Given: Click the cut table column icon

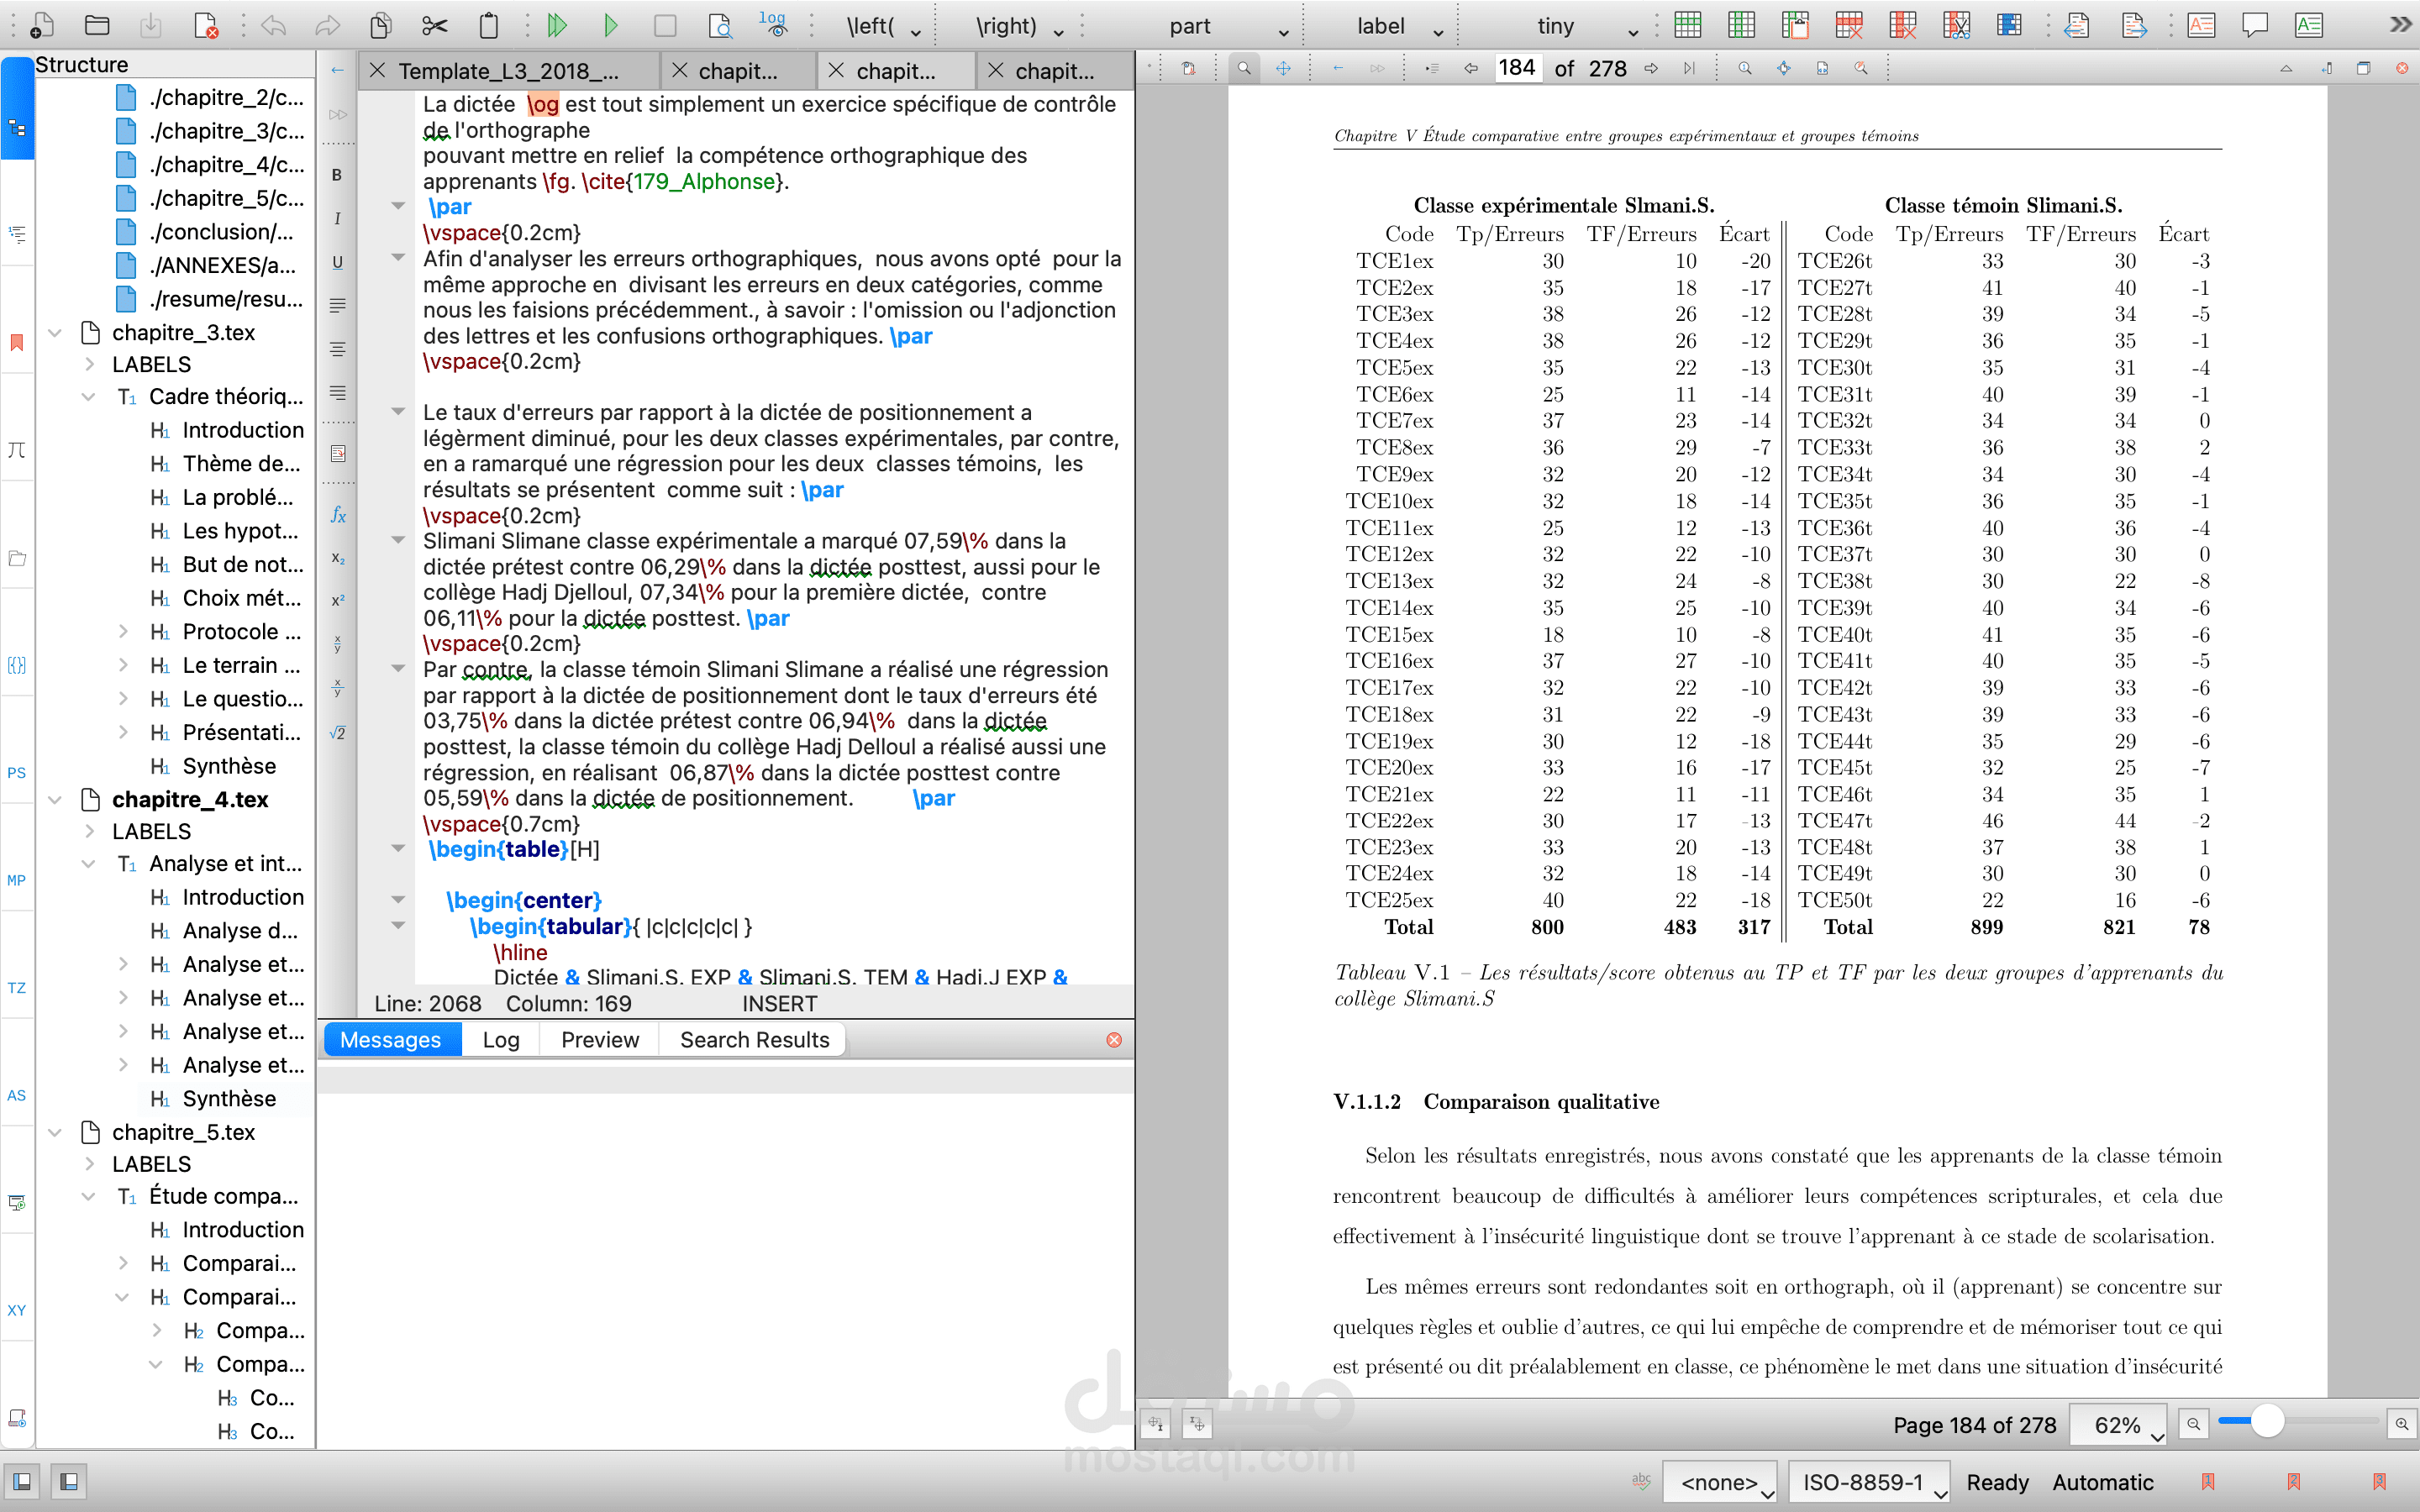Looking at the screenshot, I should pyautogui.click(x=1956, y=25).
